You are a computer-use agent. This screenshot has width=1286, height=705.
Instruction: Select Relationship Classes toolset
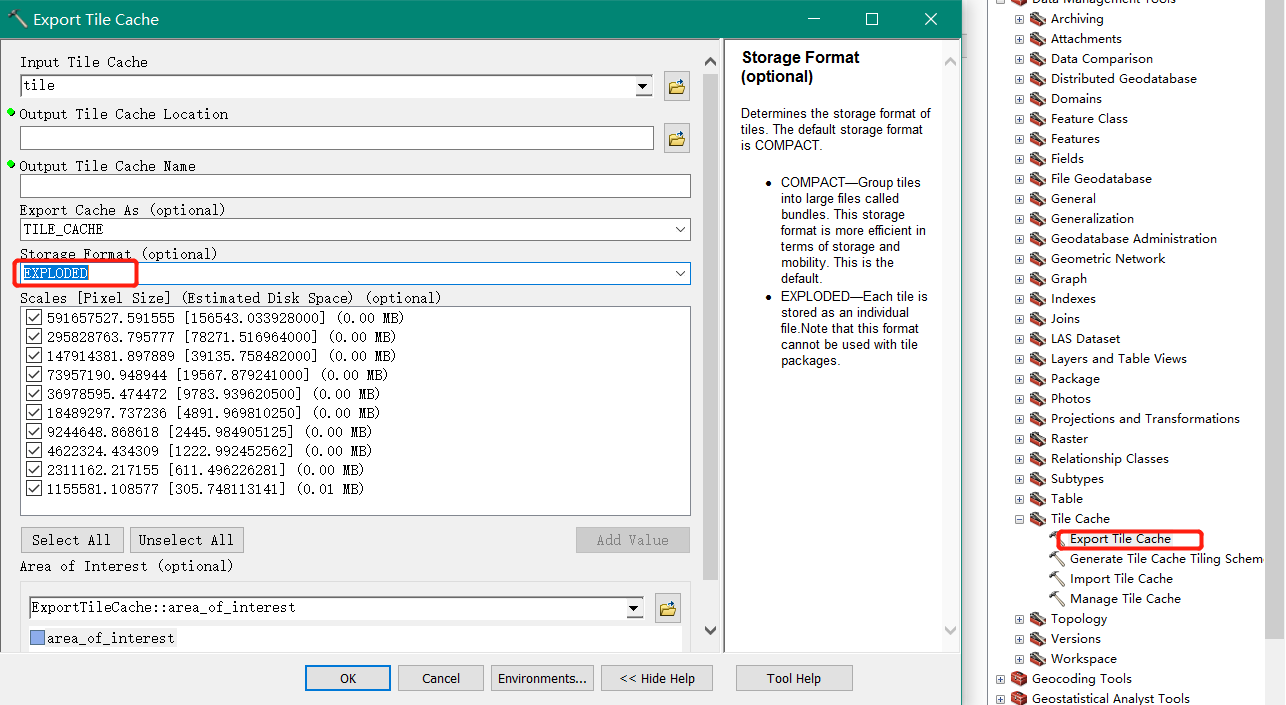1109,459
